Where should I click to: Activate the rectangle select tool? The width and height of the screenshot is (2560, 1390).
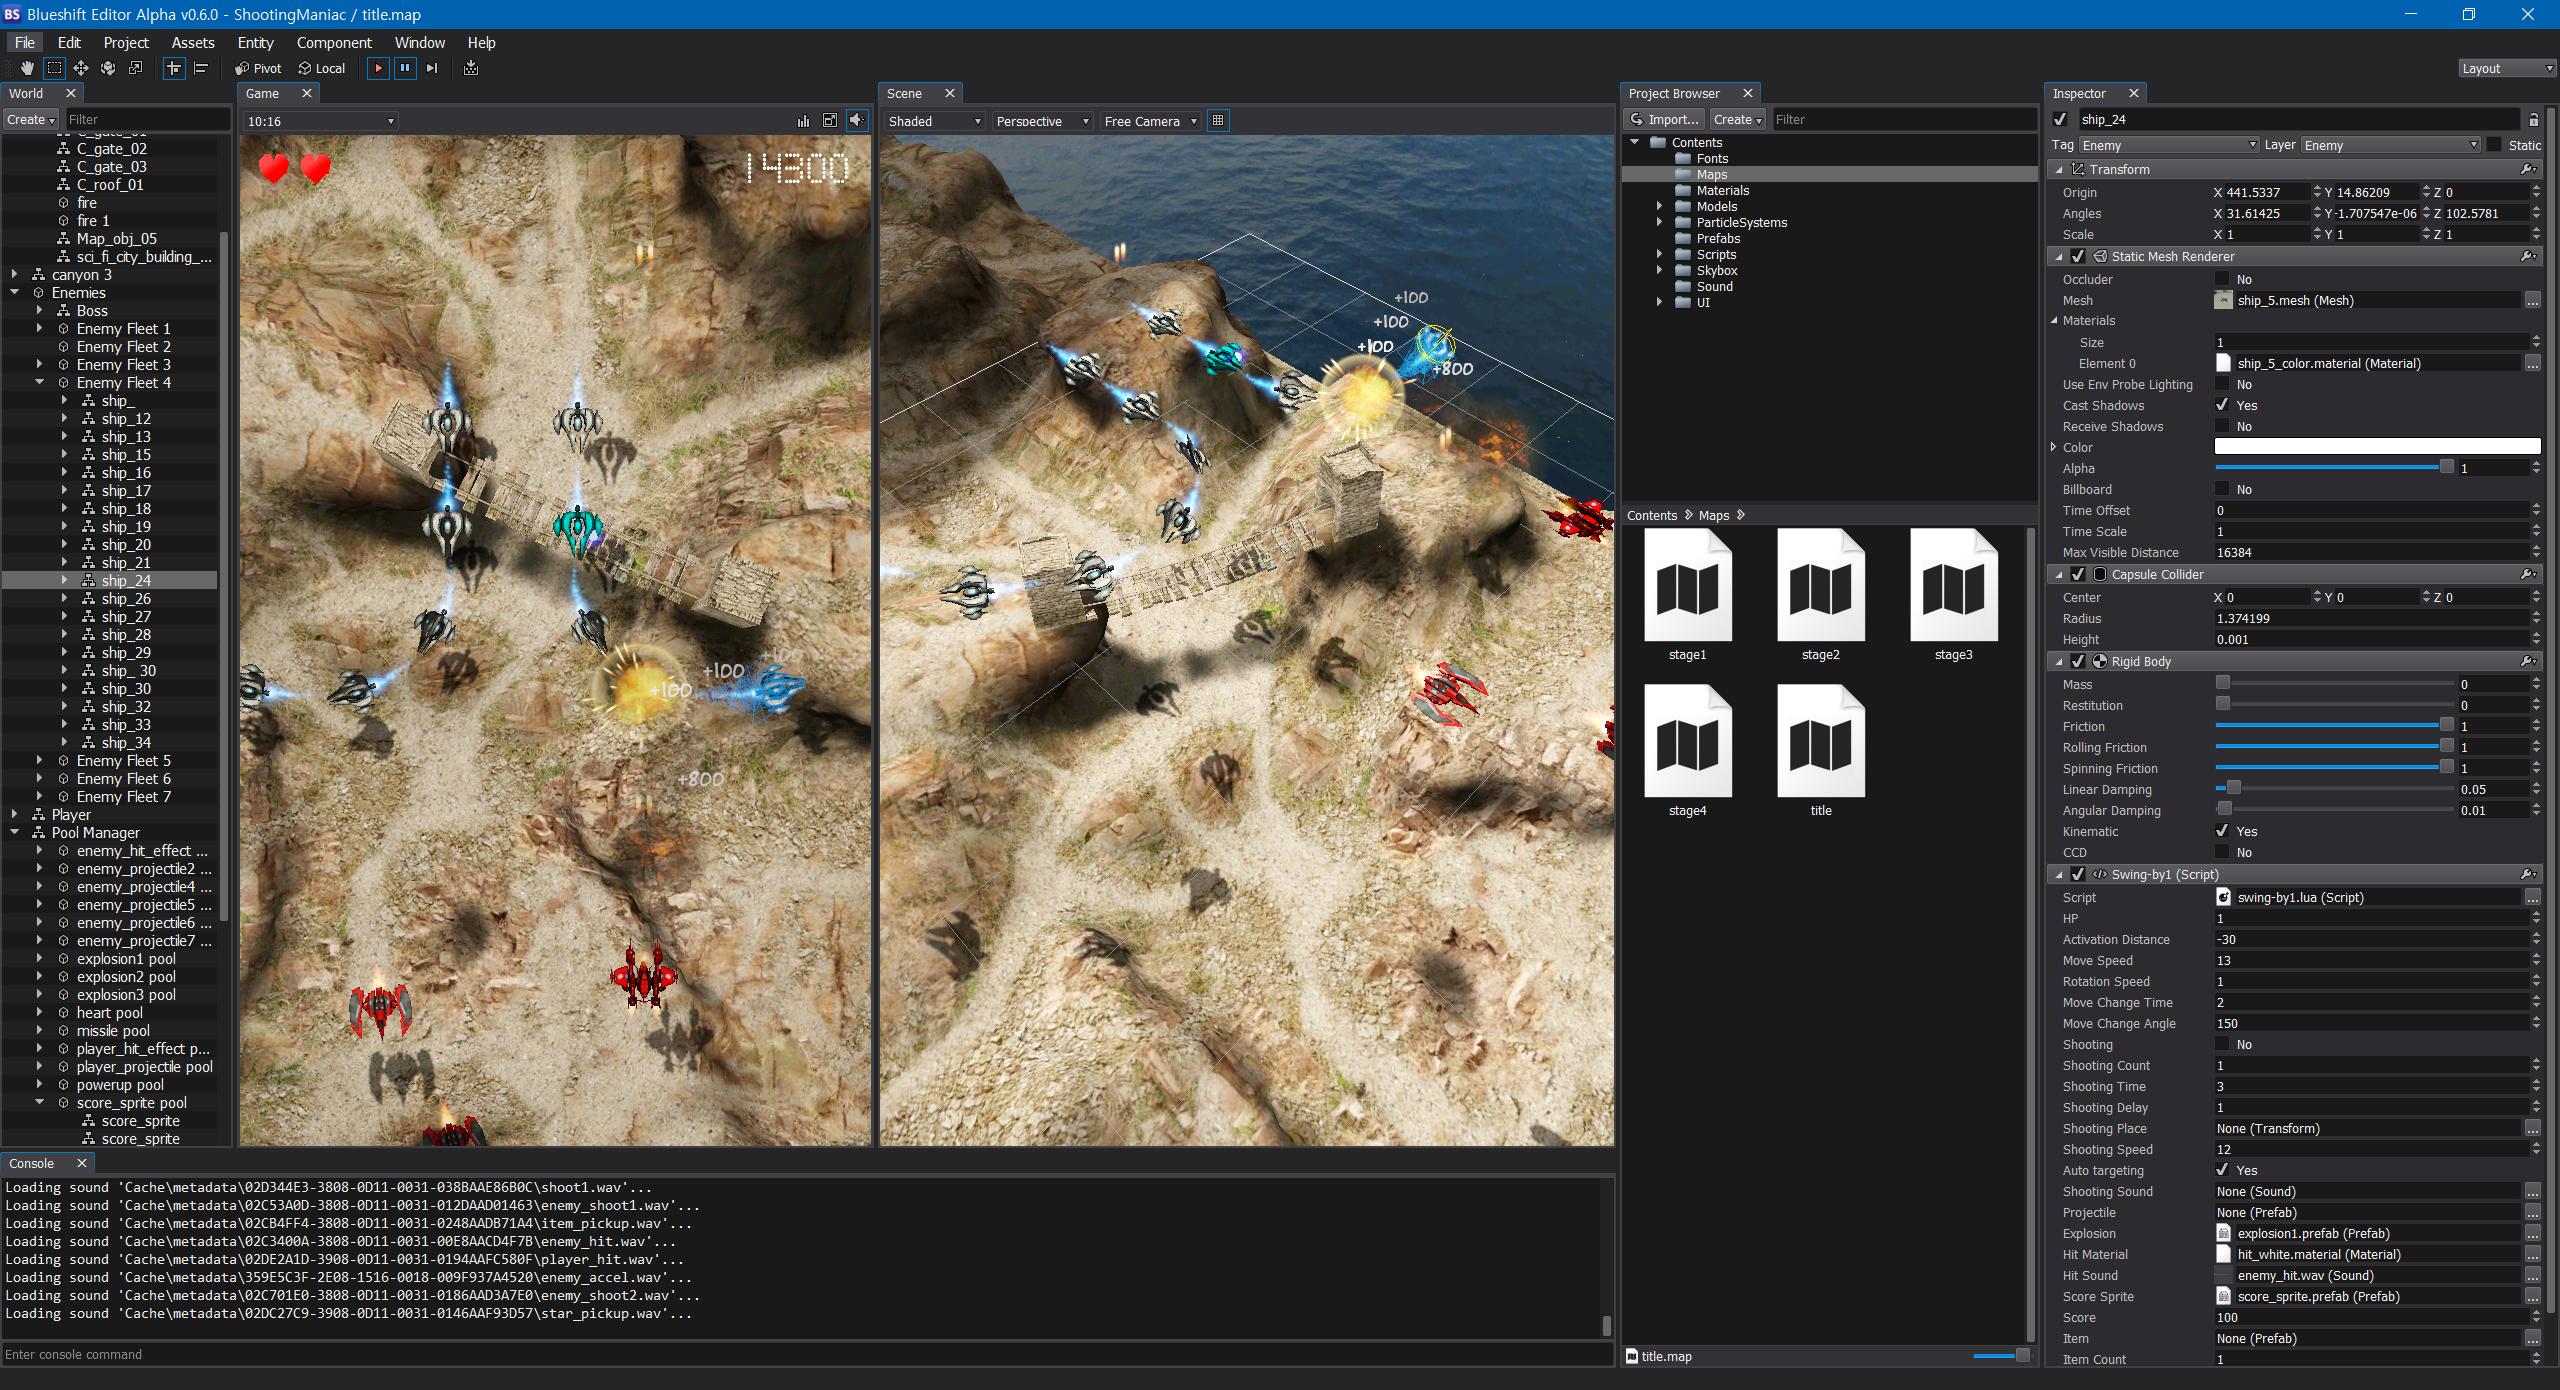tap(54, 68)
